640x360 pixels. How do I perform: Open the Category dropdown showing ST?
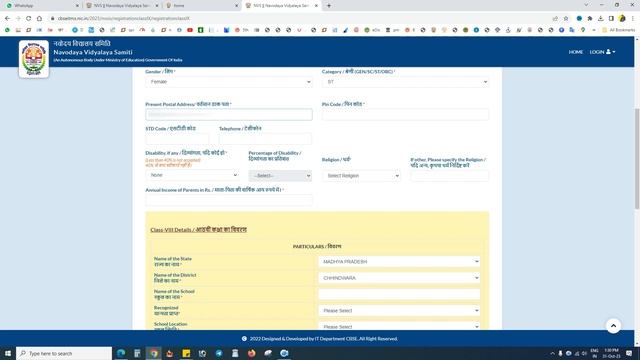click(x=405, y=82)
